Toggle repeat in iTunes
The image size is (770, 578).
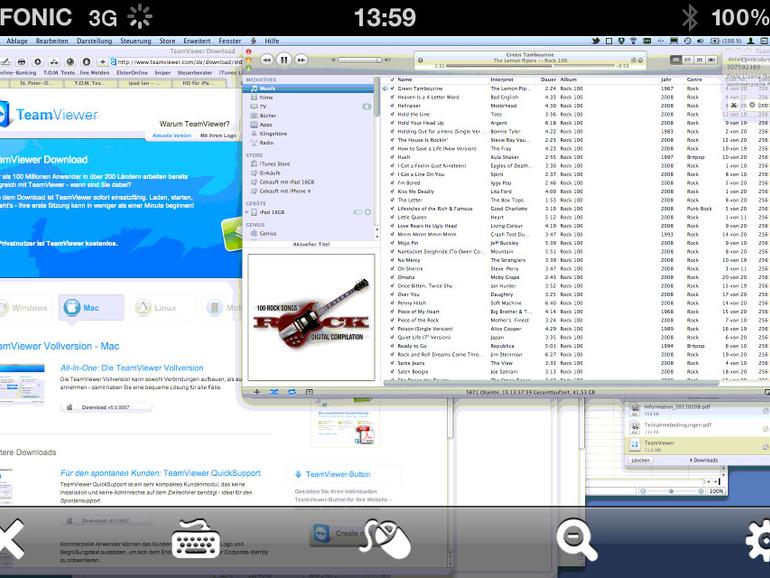pyautogui.click(x=292, y=392)
